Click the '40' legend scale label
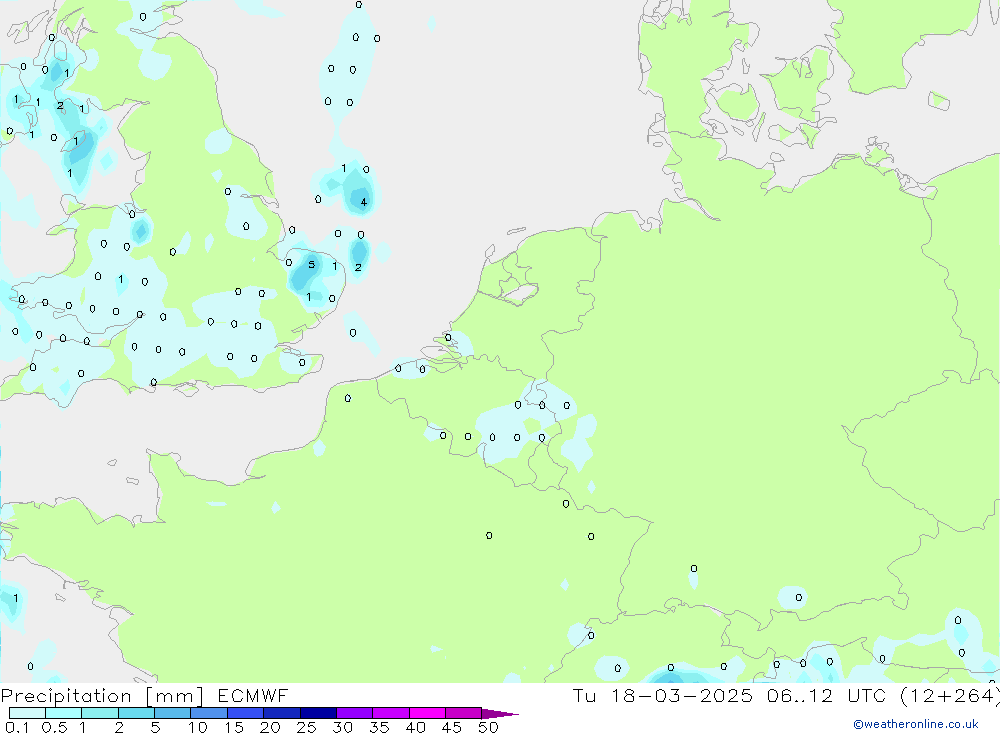1000x733 pixels. point(416,727)
